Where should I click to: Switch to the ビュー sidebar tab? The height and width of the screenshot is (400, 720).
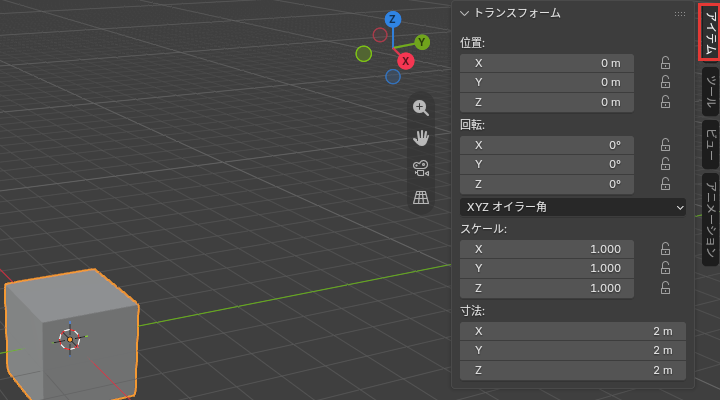click(x=710, y=145)
